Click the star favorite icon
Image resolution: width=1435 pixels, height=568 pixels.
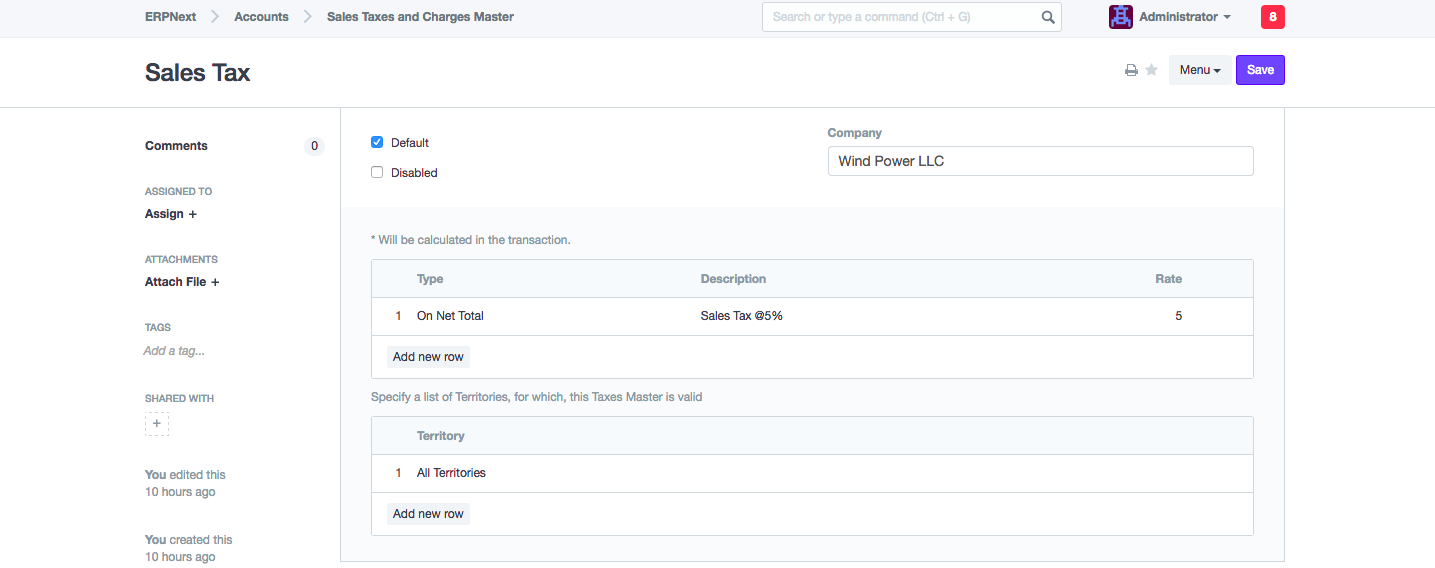point(1151,70)
